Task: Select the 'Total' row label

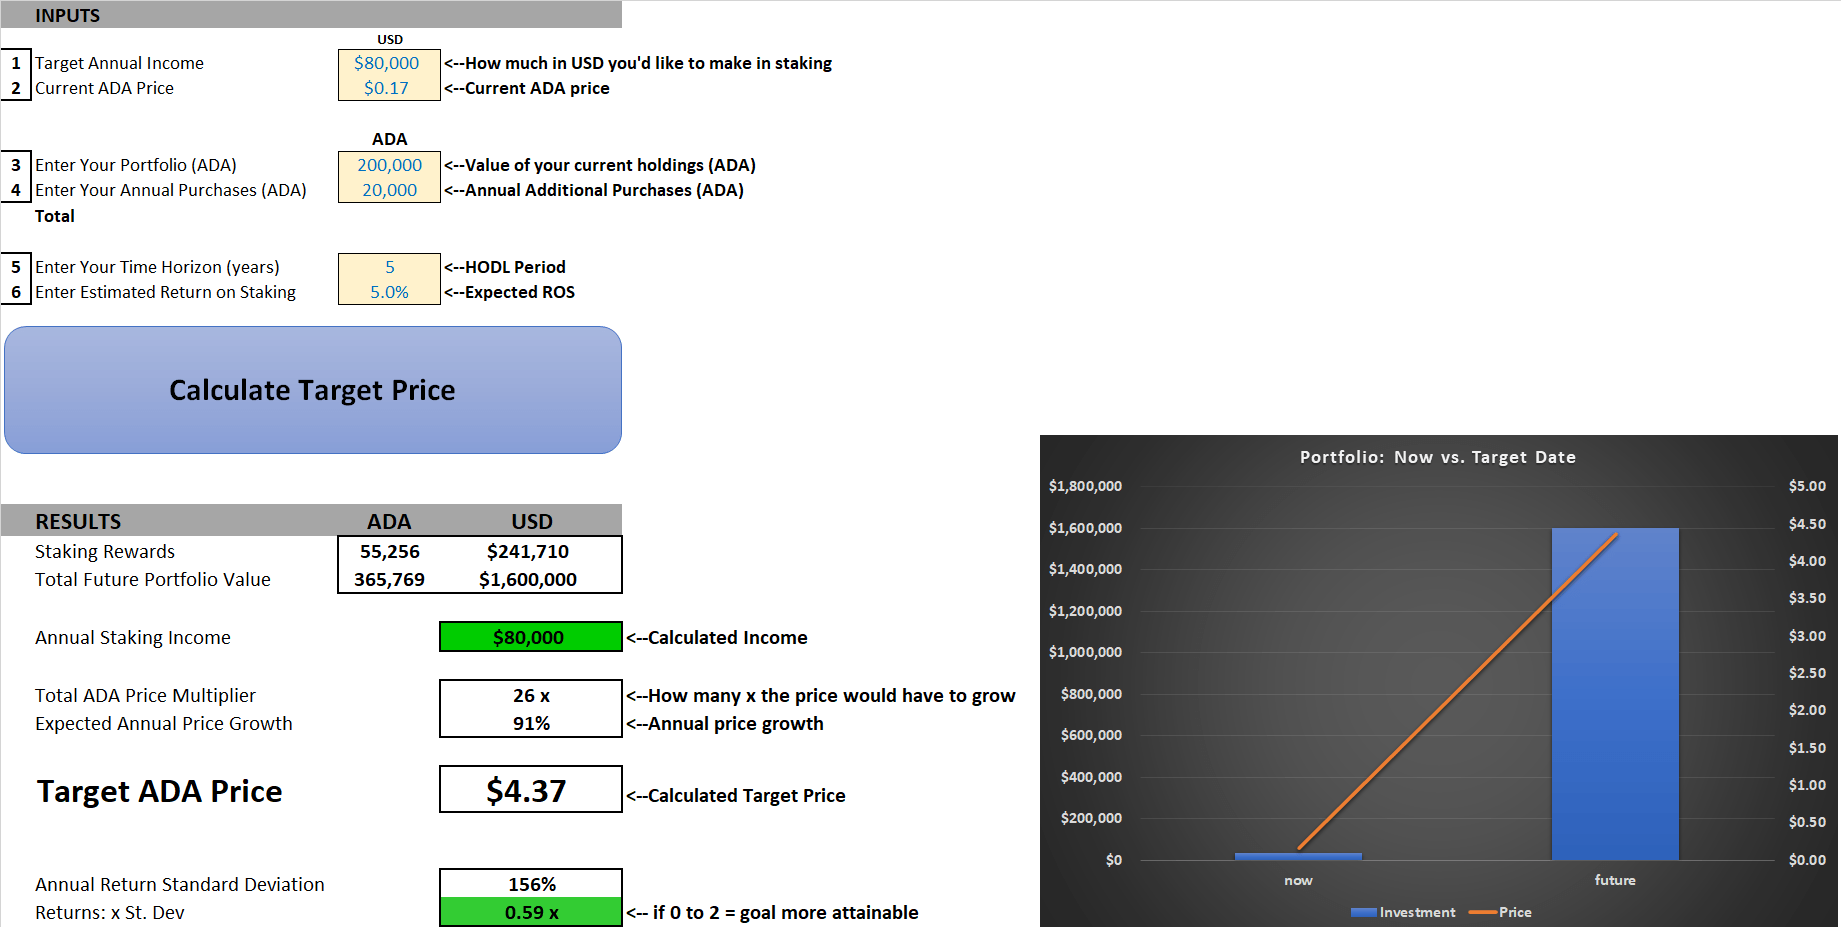Action: click(x=55, y=216)
